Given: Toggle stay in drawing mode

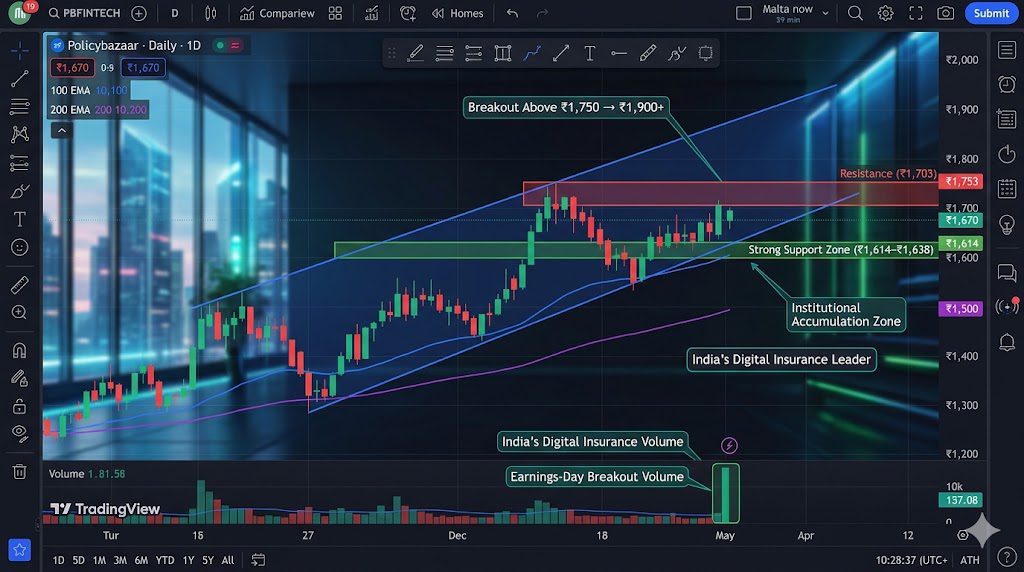Looking at the screenshot, I should tap(20, 378).
